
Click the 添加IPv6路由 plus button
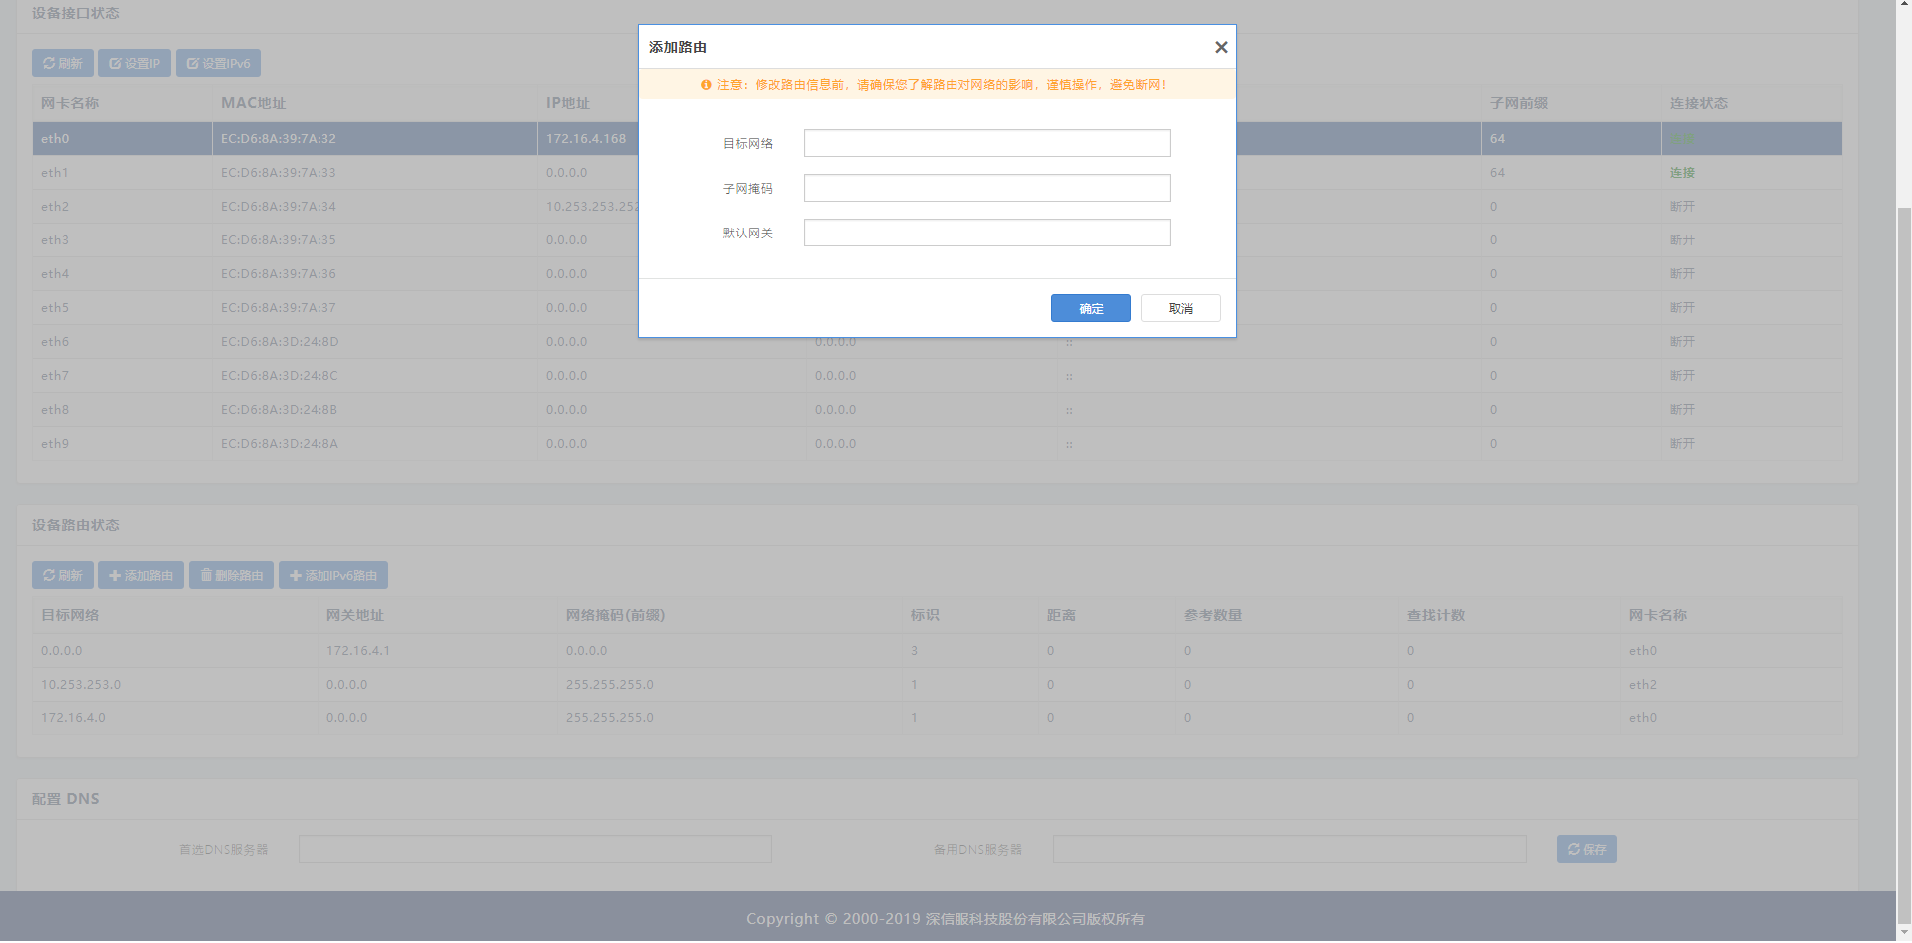click(x=333, y=575)
